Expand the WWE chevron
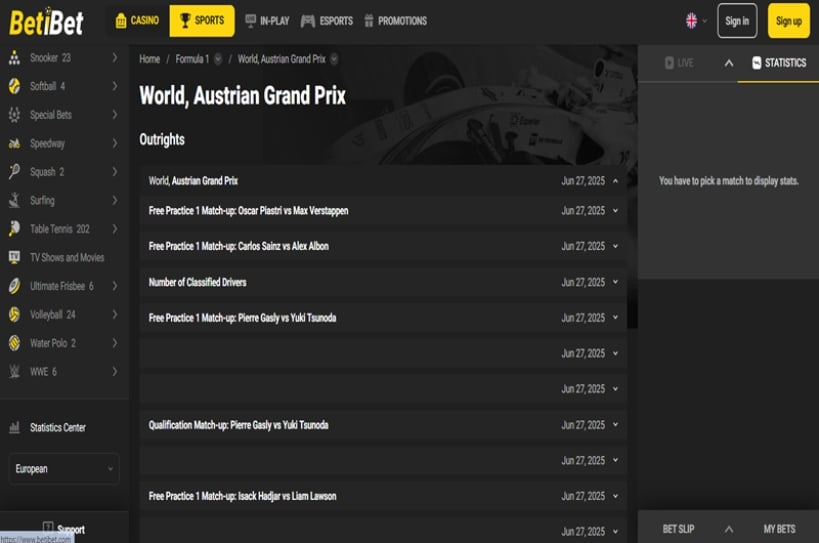 (x=114, y=371)
